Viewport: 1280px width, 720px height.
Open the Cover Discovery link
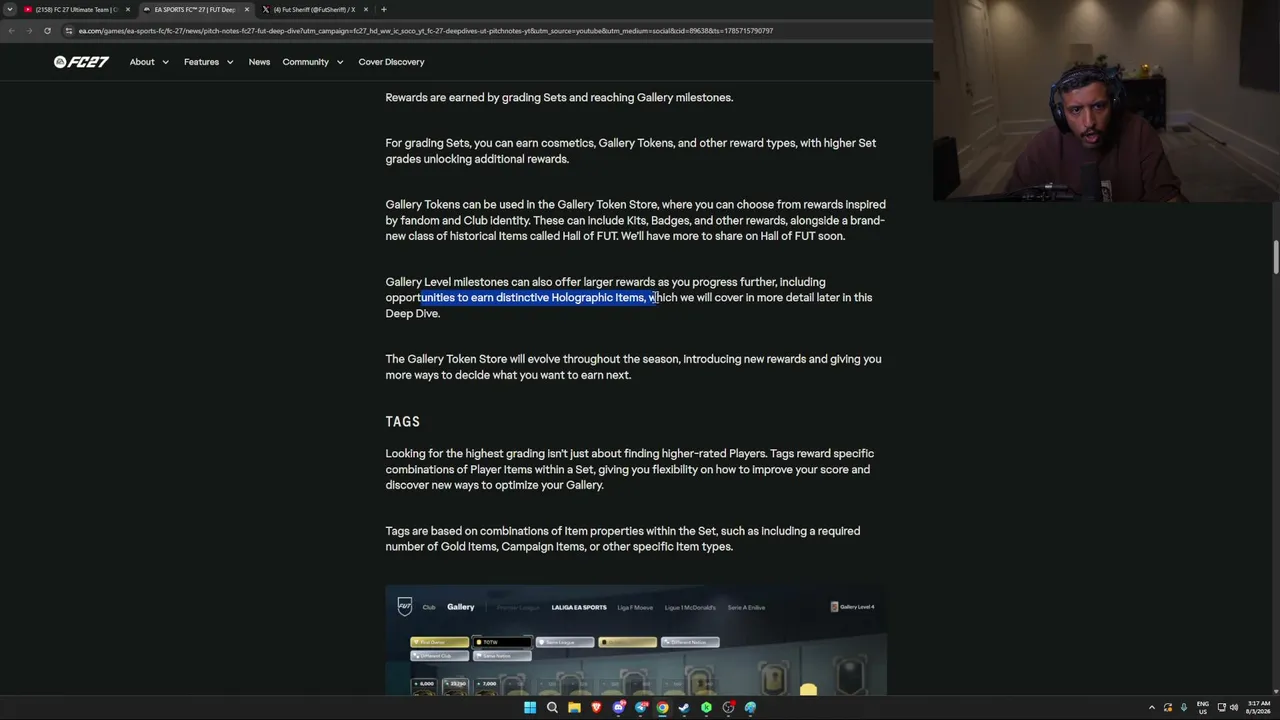(x=391, y=62)
